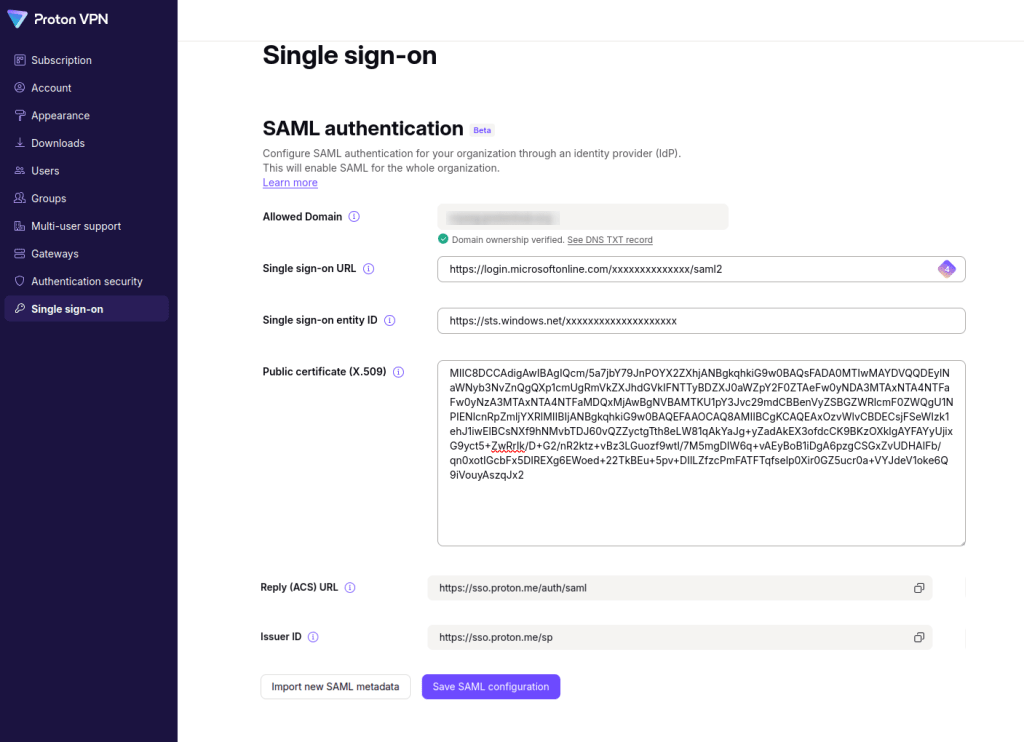Click the Single sign-on entity ID info icon

pos(390,320)
